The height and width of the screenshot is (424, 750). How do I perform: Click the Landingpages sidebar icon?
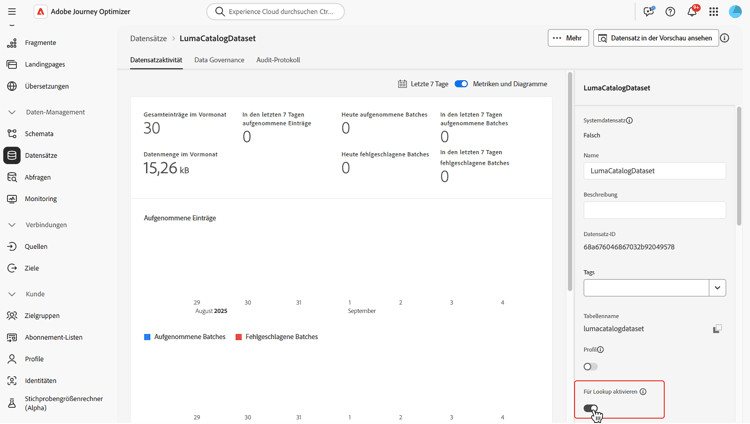[12, 64]
